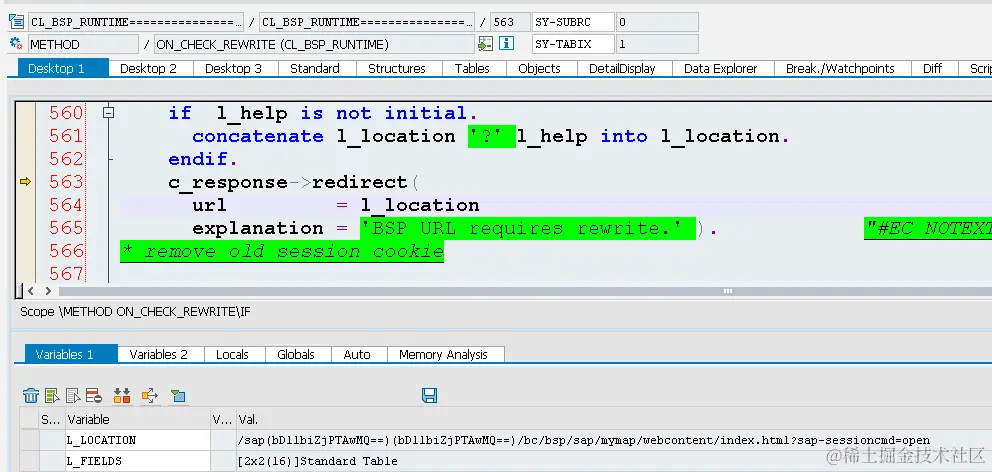This screenshot has width=992, height=472.
Task: Click the grey list icon in variables toolbar
Action: click(73, 396)
